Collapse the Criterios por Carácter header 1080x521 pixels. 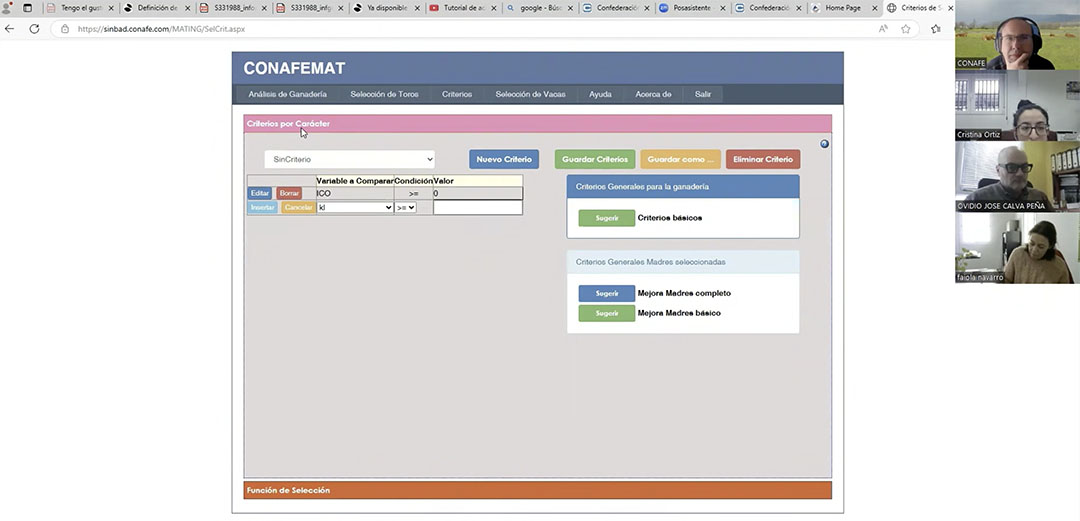(537, 123)
